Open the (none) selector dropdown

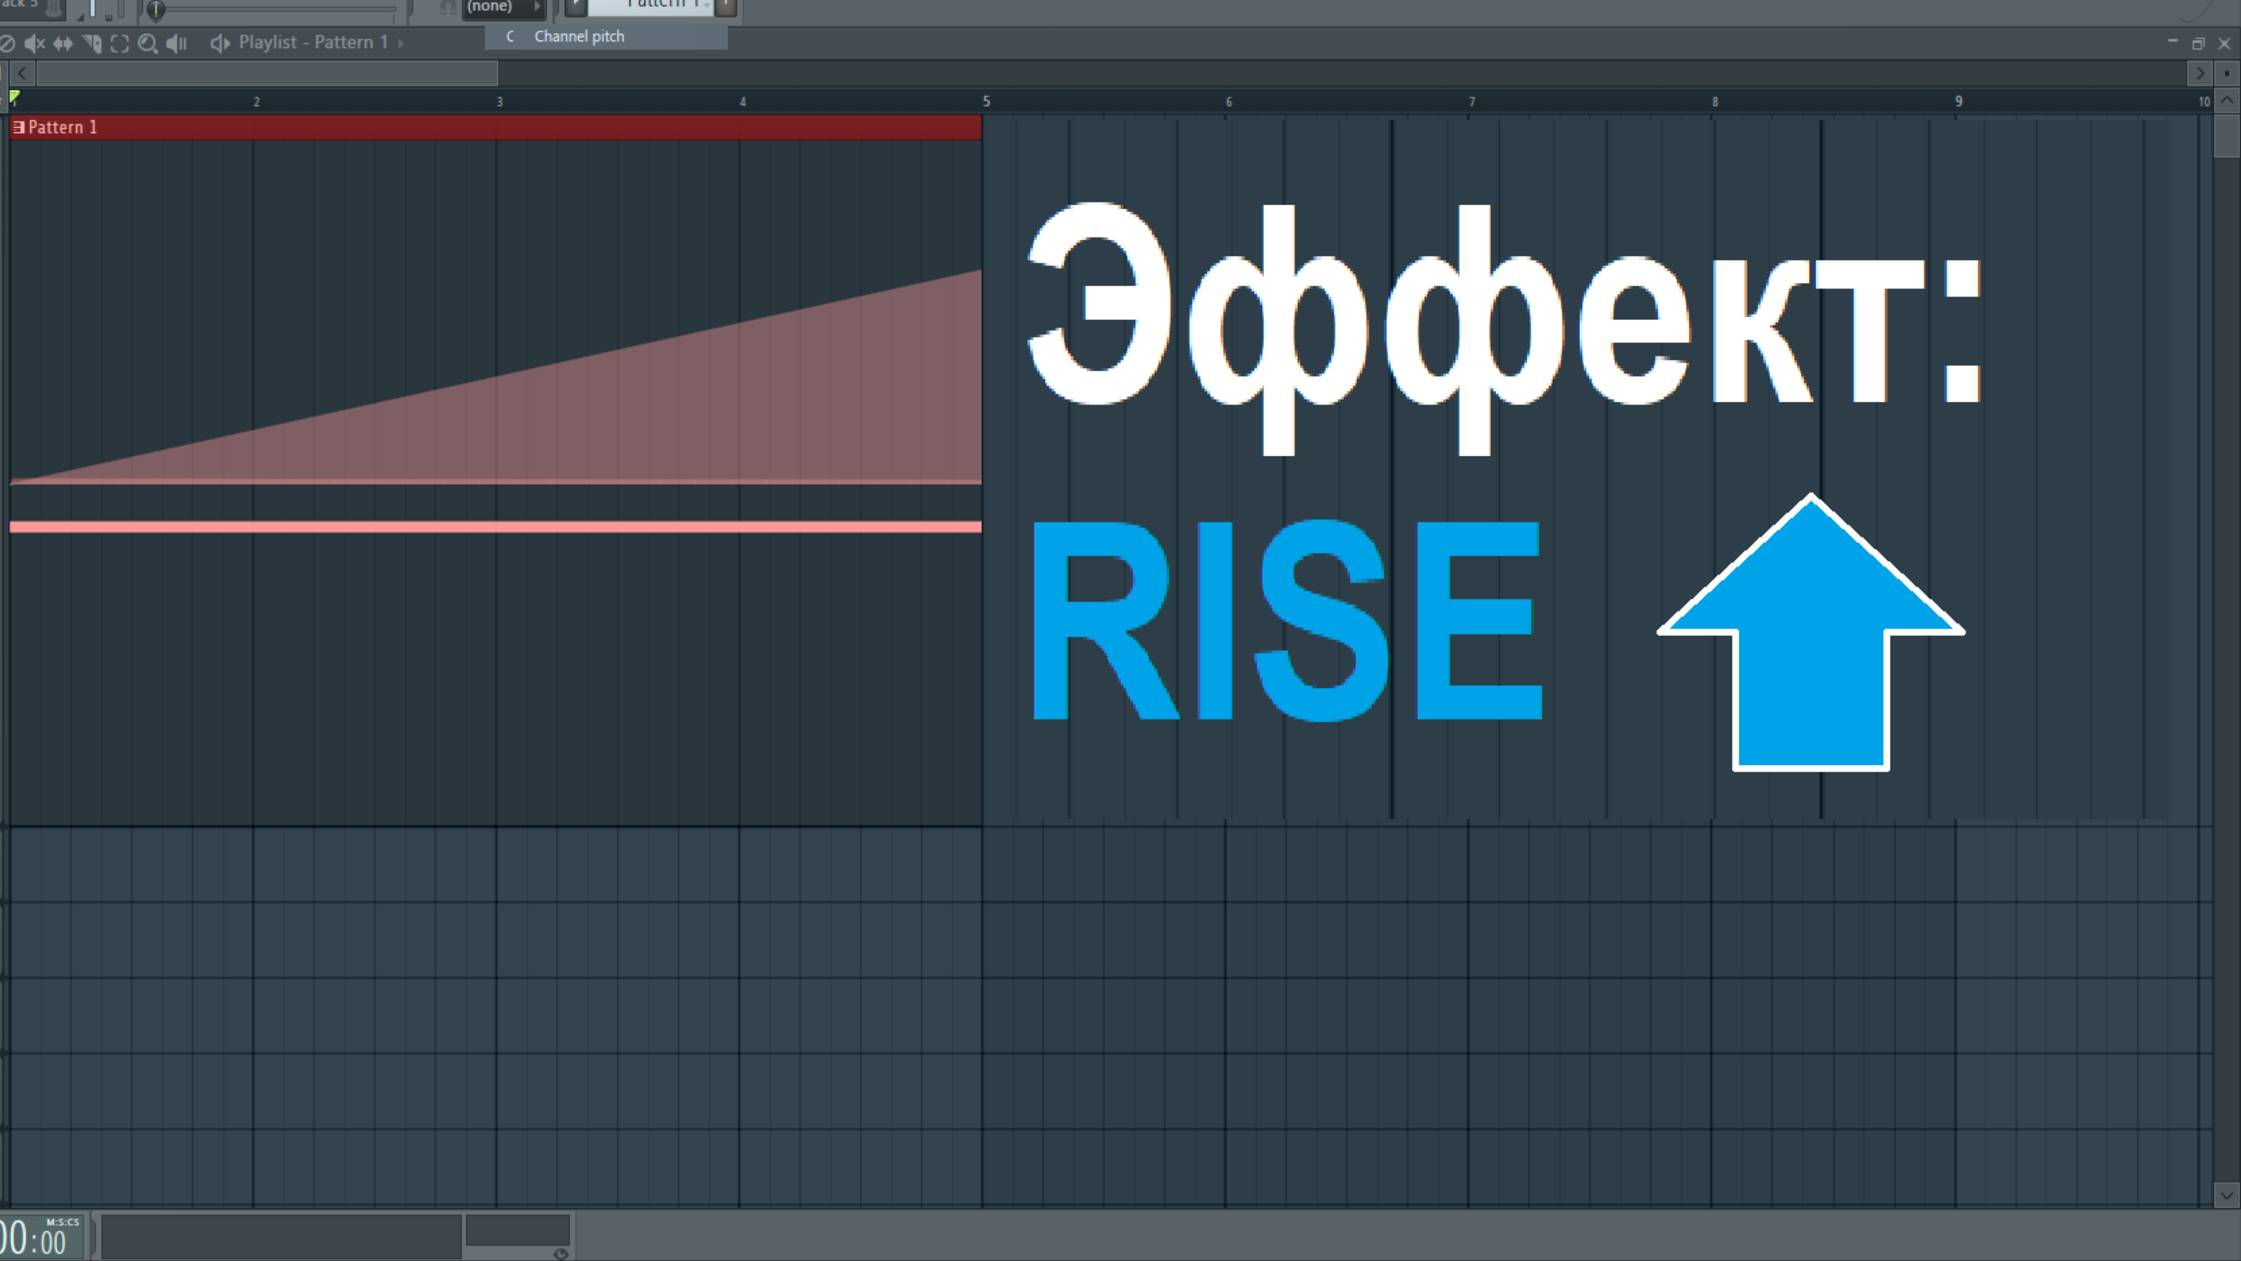(503, 7)
